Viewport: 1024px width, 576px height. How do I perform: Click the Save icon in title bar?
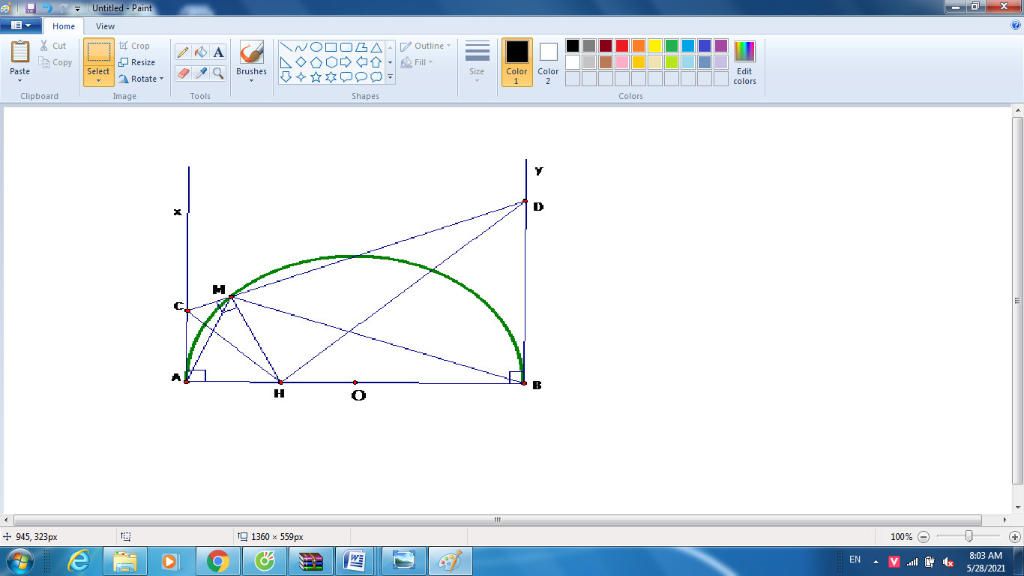click(x=31, y=8)
